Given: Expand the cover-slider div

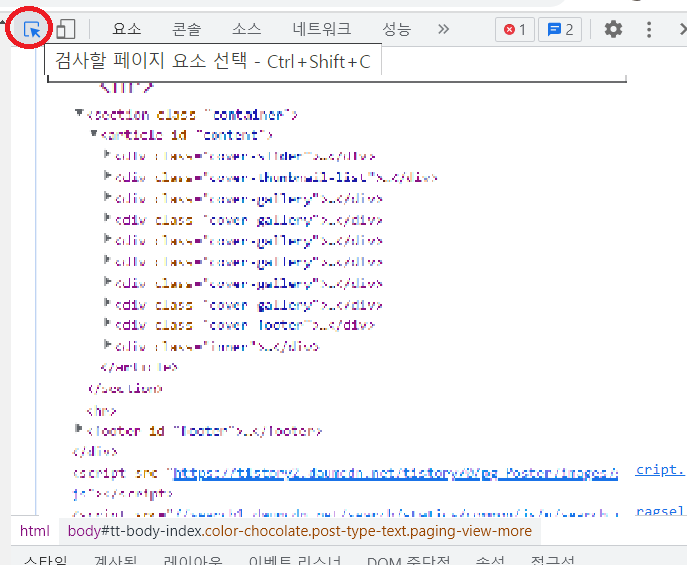Looking at the screenshot, I should tap(107, 154).
